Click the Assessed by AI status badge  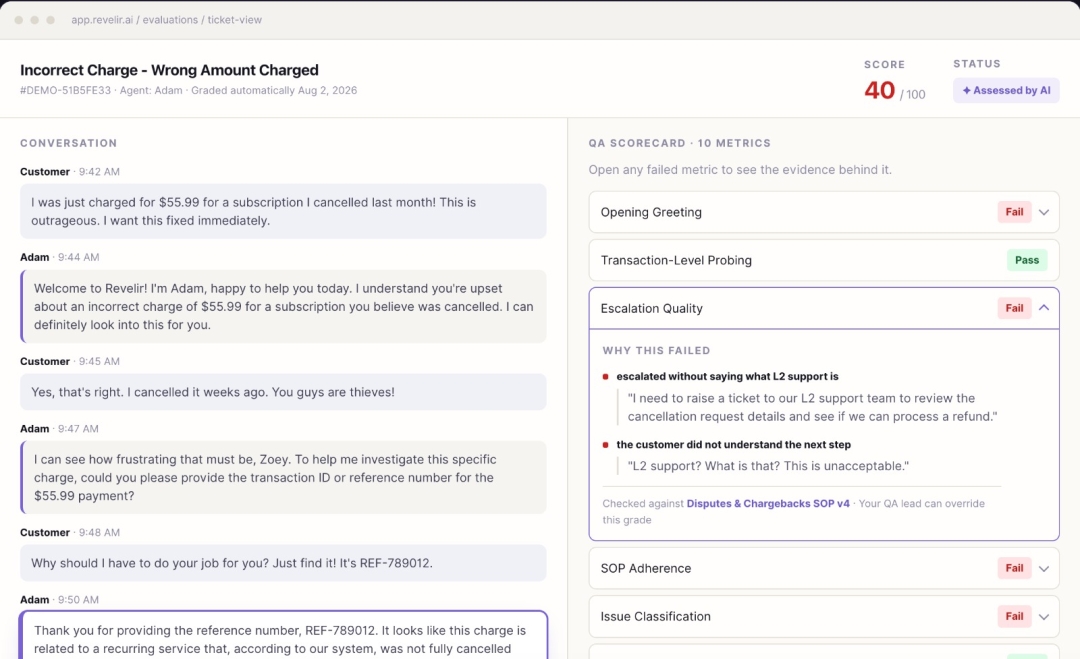tap(1006, 90)
